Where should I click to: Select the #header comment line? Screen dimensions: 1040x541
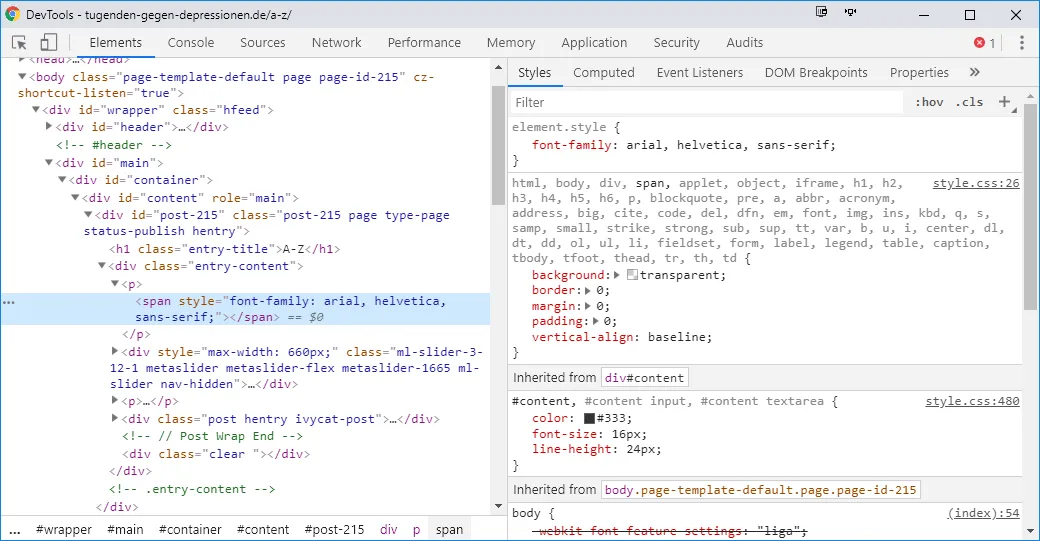(x=113, y=145)
